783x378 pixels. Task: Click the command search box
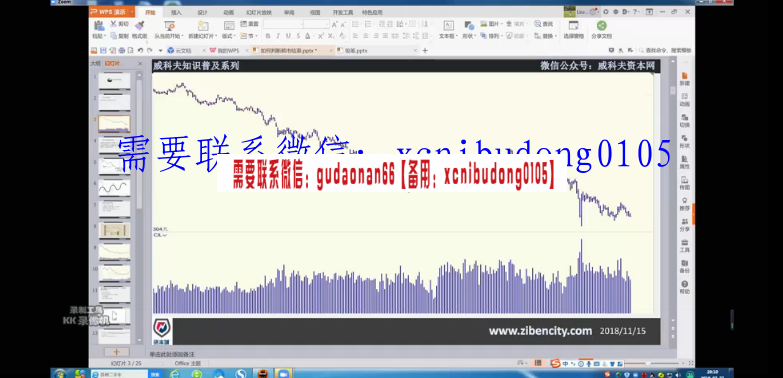[x=665, y=50]
